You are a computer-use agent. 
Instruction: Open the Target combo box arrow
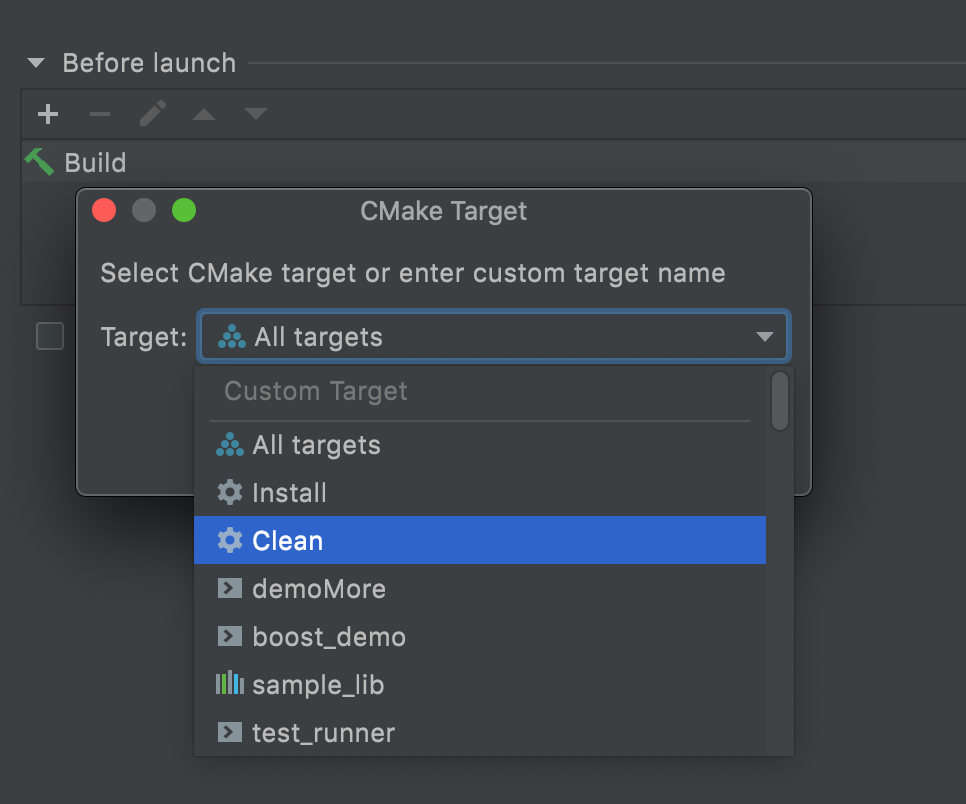click(x=765, y=336)
